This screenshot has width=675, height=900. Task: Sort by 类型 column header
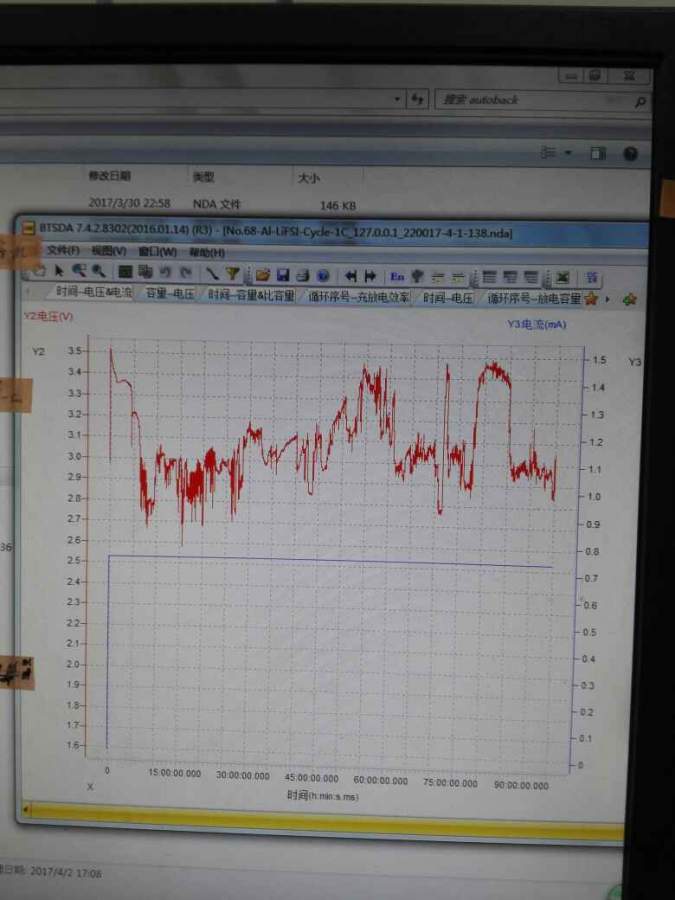(204, 177)
